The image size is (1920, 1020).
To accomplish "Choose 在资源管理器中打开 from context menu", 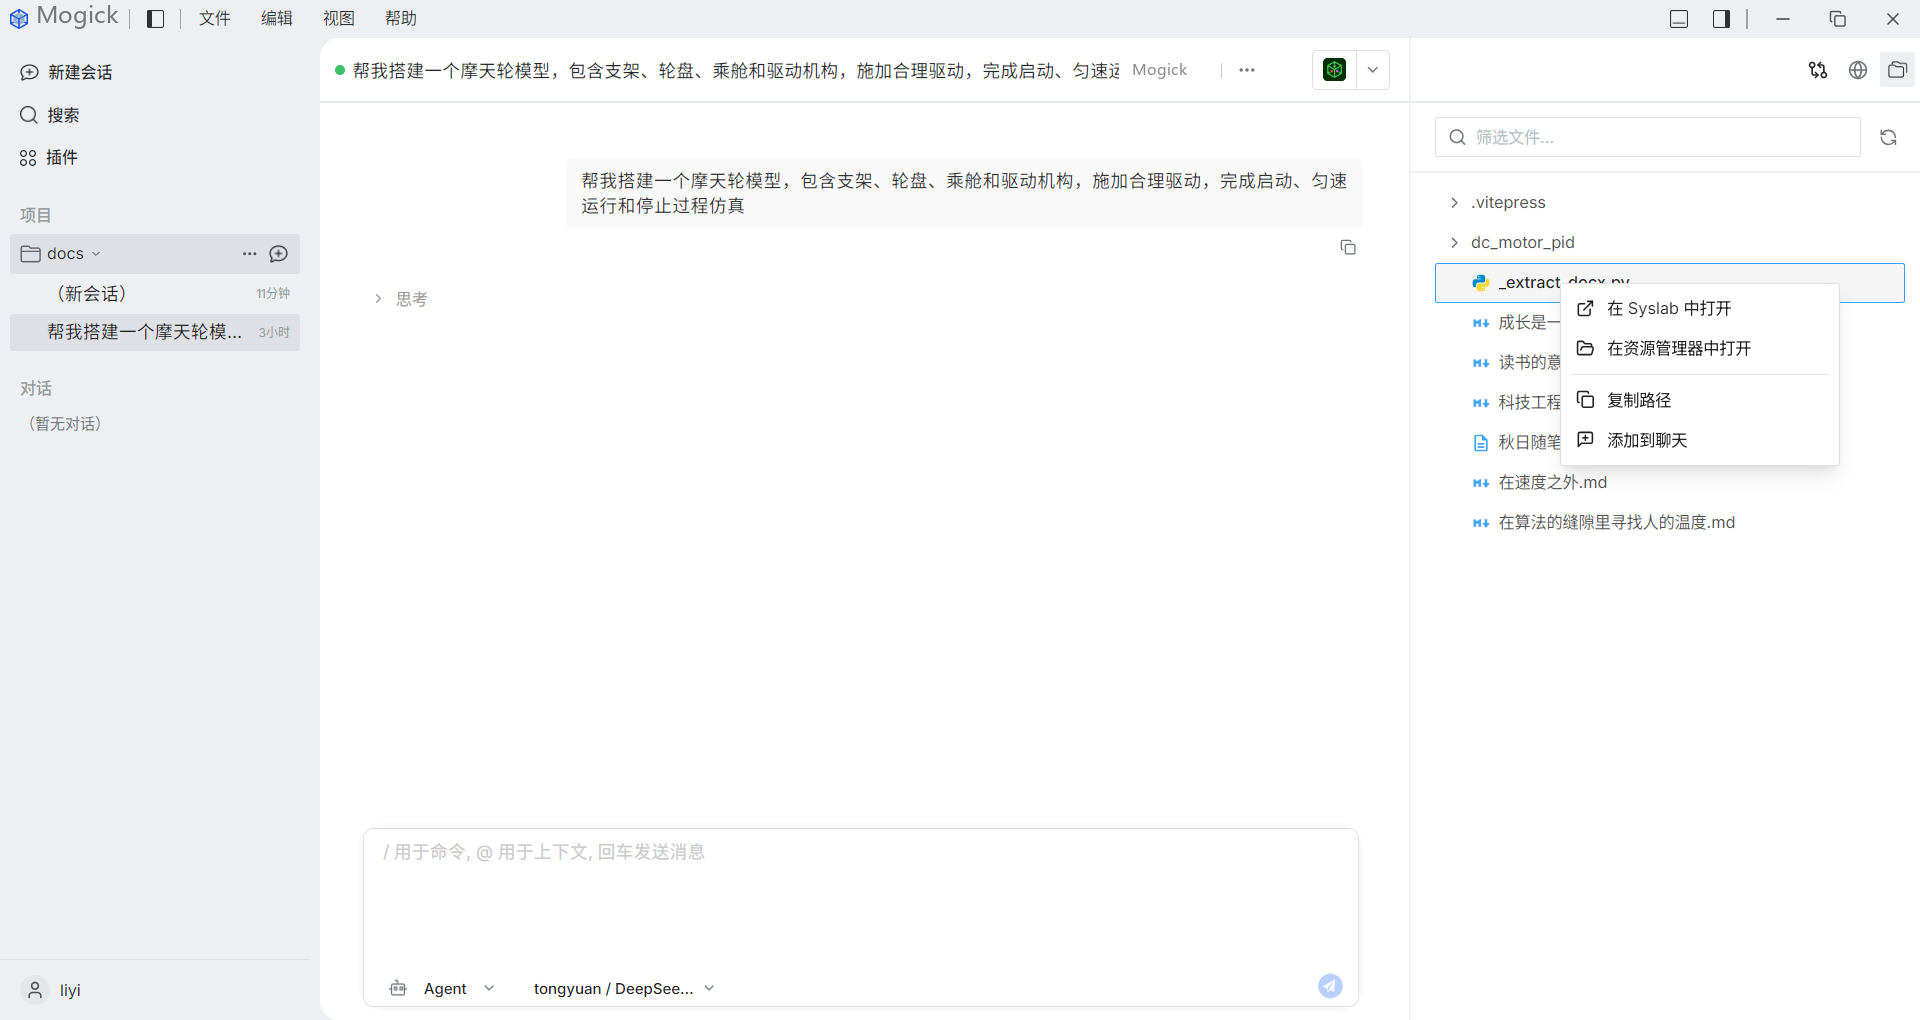I will pos(1699,348).
